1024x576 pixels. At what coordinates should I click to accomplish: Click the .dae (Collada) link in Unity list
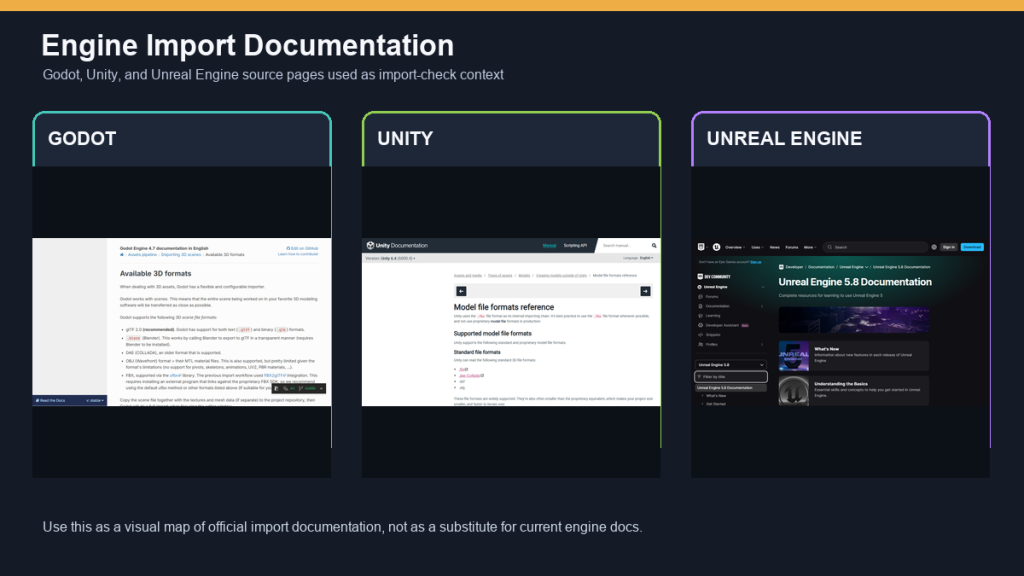coord(471,376)
